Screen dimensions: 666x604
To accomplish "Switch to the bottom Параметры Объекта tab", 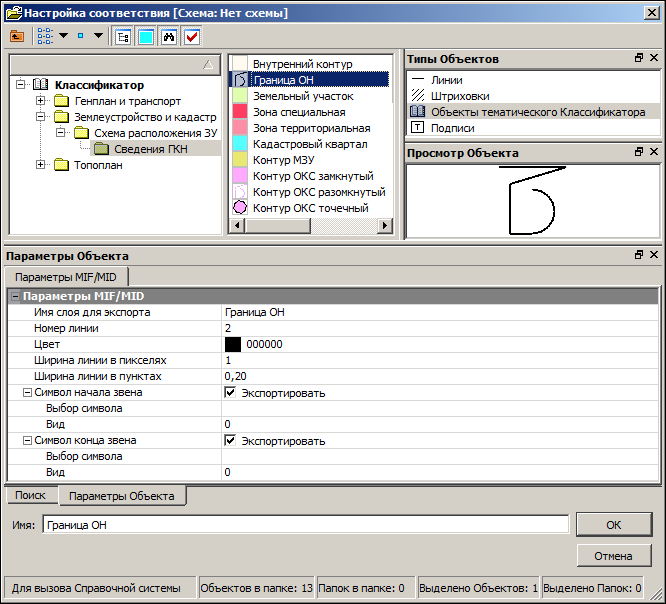I will pyautogui.click(x=121, y=496).
